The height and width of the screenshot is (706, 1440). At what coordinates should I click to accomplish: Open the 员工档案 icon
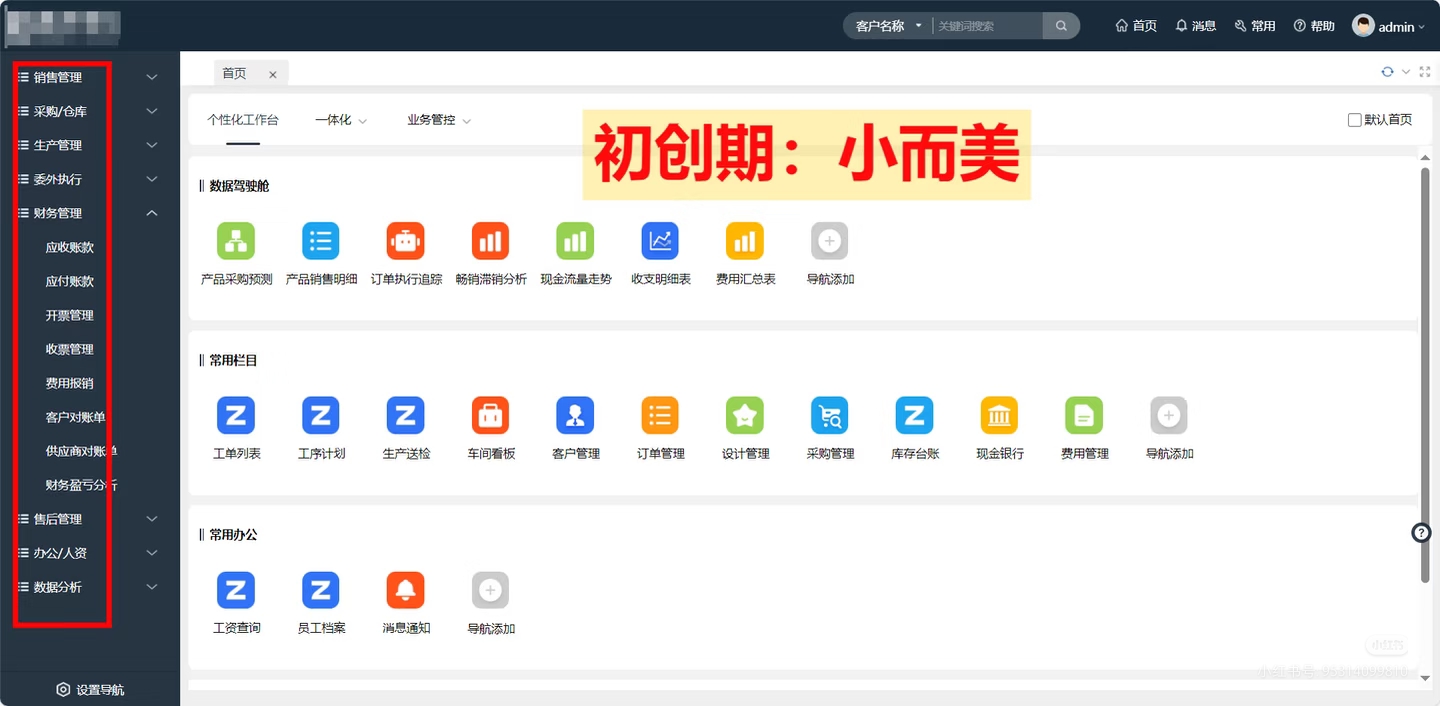click(321, 590)
